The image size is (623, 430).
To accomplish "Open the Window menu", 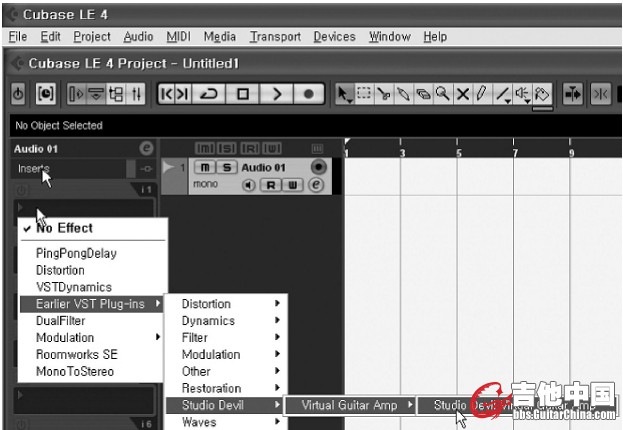I will point(390,37).
